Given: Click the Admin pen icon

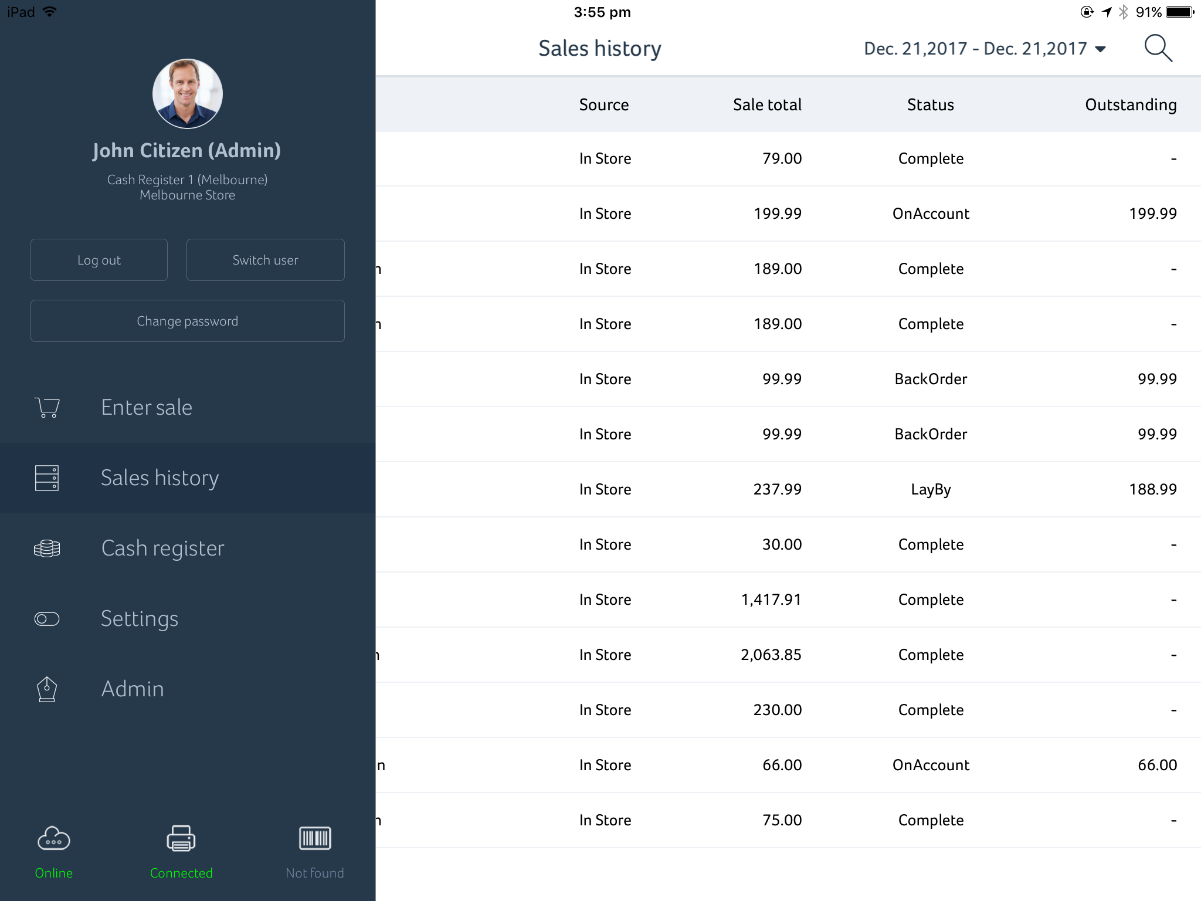Looking at the screenshot, I should coord(47,689).
